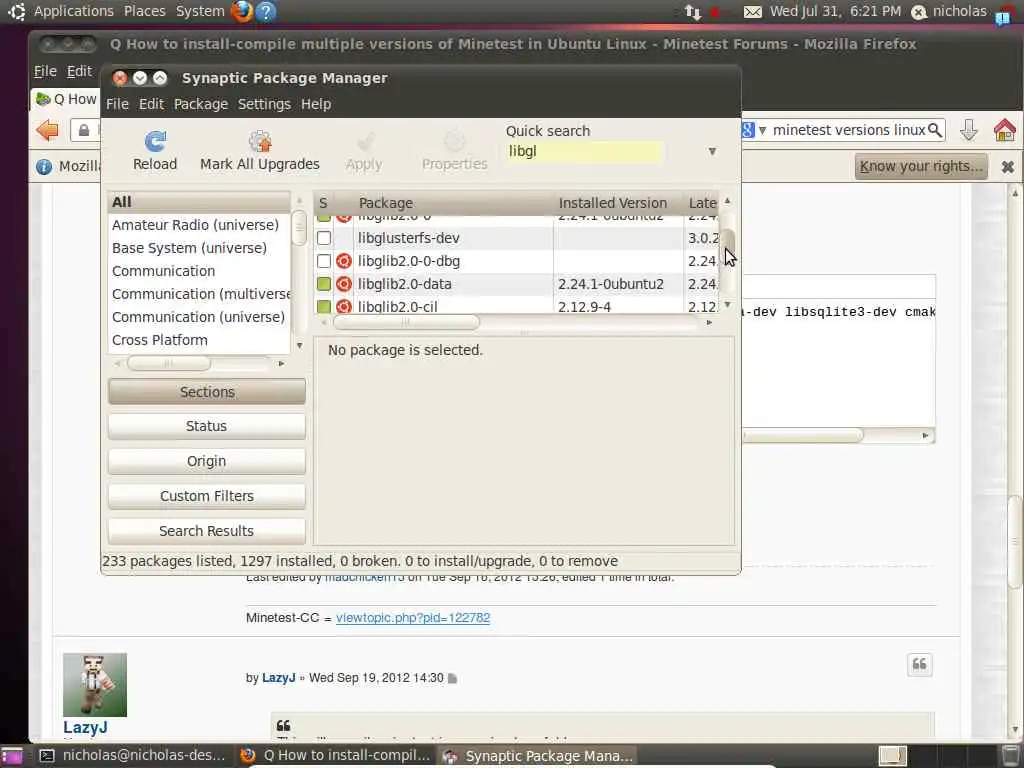1024x768 pixels.
Task: Open the Package menu
Action: click(201, 104)
